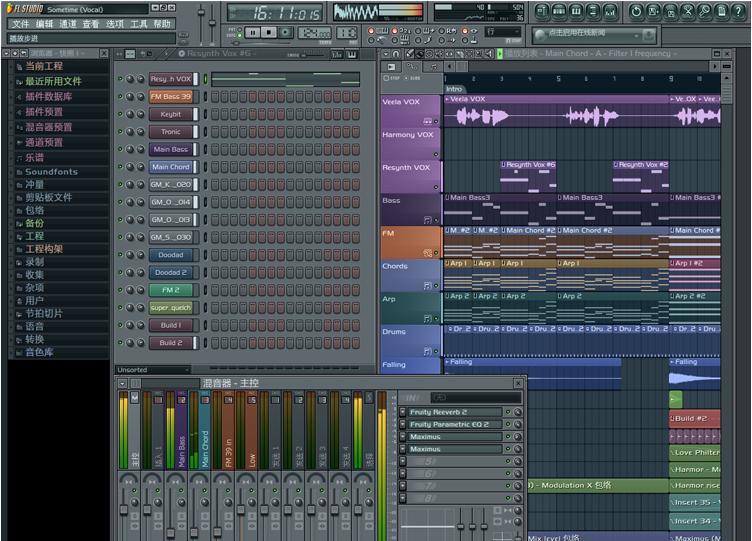Click the Intro timeline marker in playlist
The image size is (752, 541).
tap(455, 89)
